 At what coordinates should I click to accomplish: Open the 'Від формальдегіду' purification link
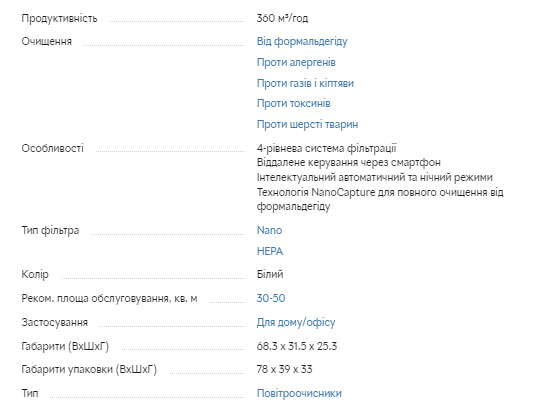point(302,41)
